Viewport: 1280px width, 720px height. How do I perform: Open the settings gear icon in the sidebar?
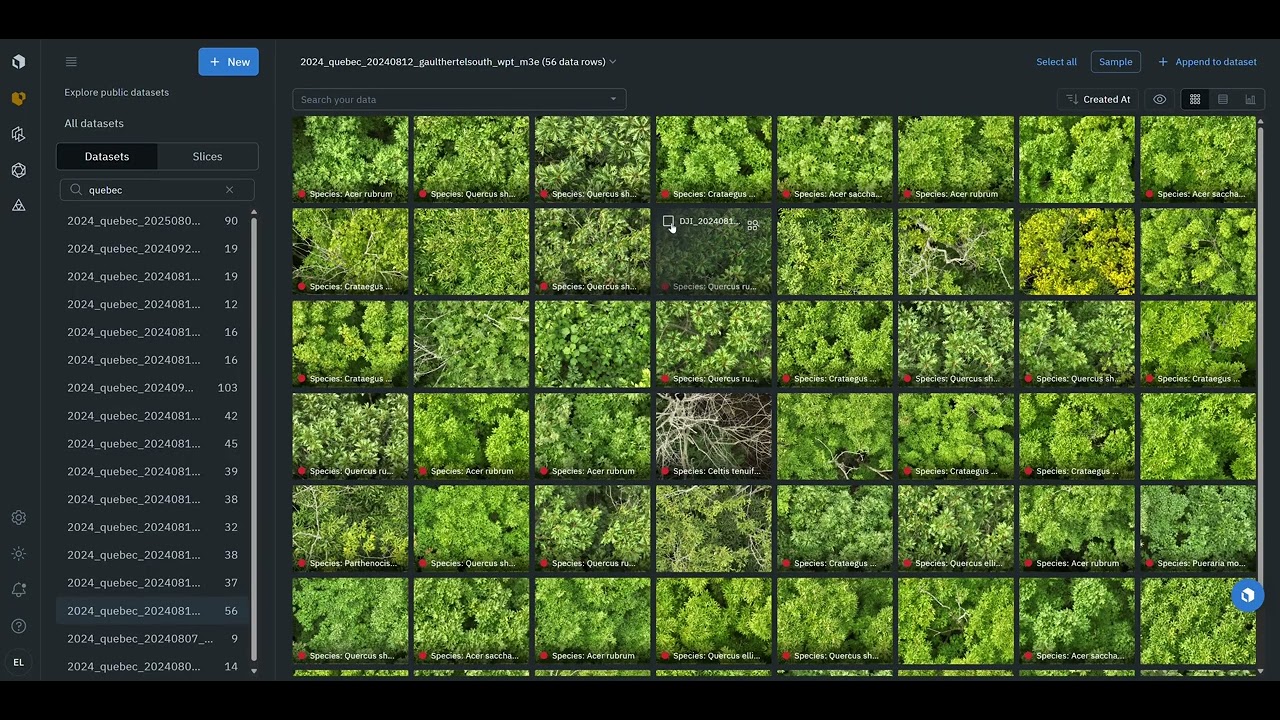[18, 518]
